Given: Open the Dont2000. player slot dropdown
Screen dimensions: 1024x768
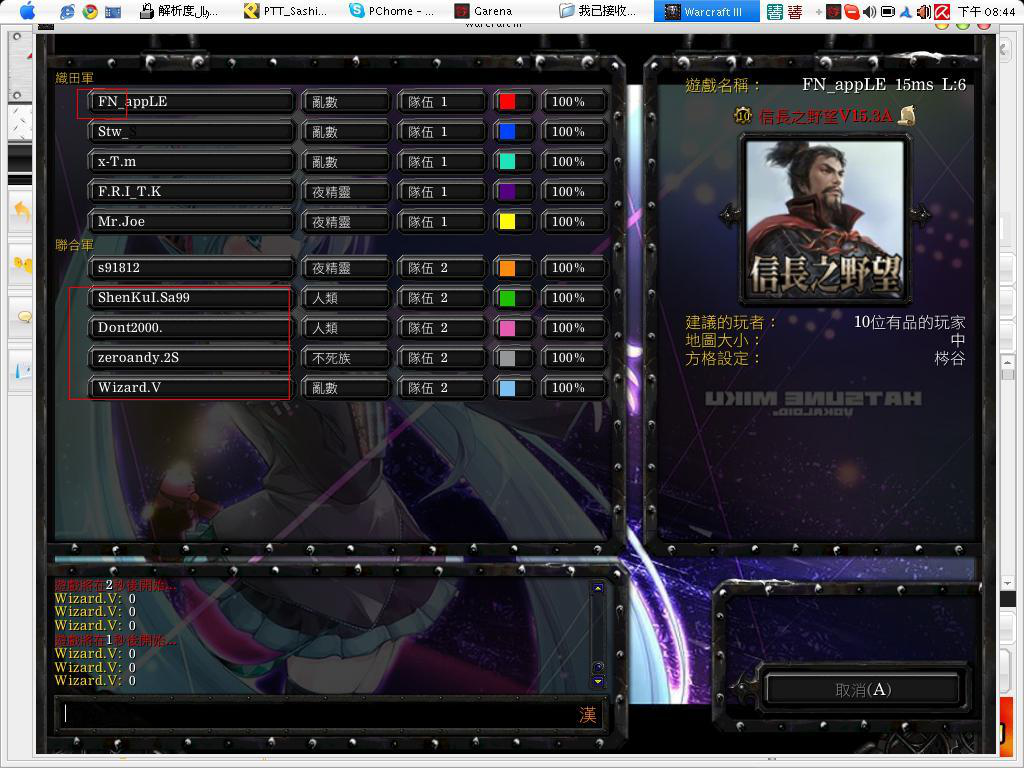Looking at the screenshot, I should (x=191, y=328).
